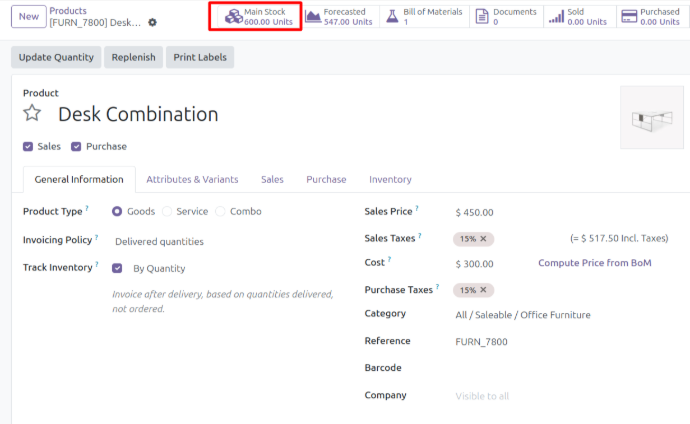This screenshot has width=690, height=424.
Task: Click the Purchased credit card icon
Action: click(x=629, y=17)
